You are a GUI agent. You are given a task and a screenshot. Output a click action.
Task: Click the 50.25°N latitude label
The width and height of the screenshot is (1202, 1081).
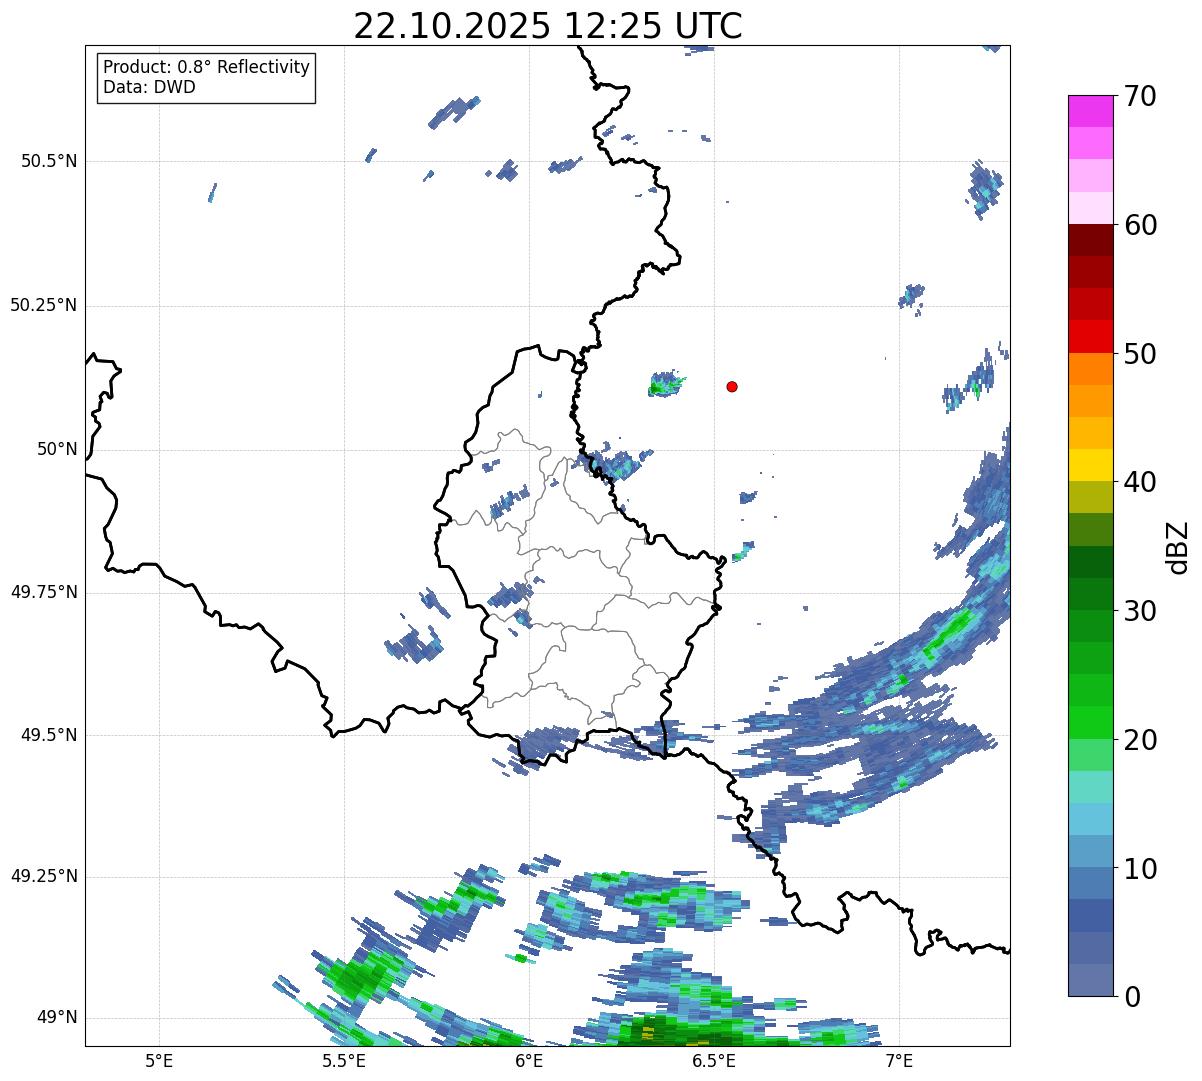click(44, 305)
